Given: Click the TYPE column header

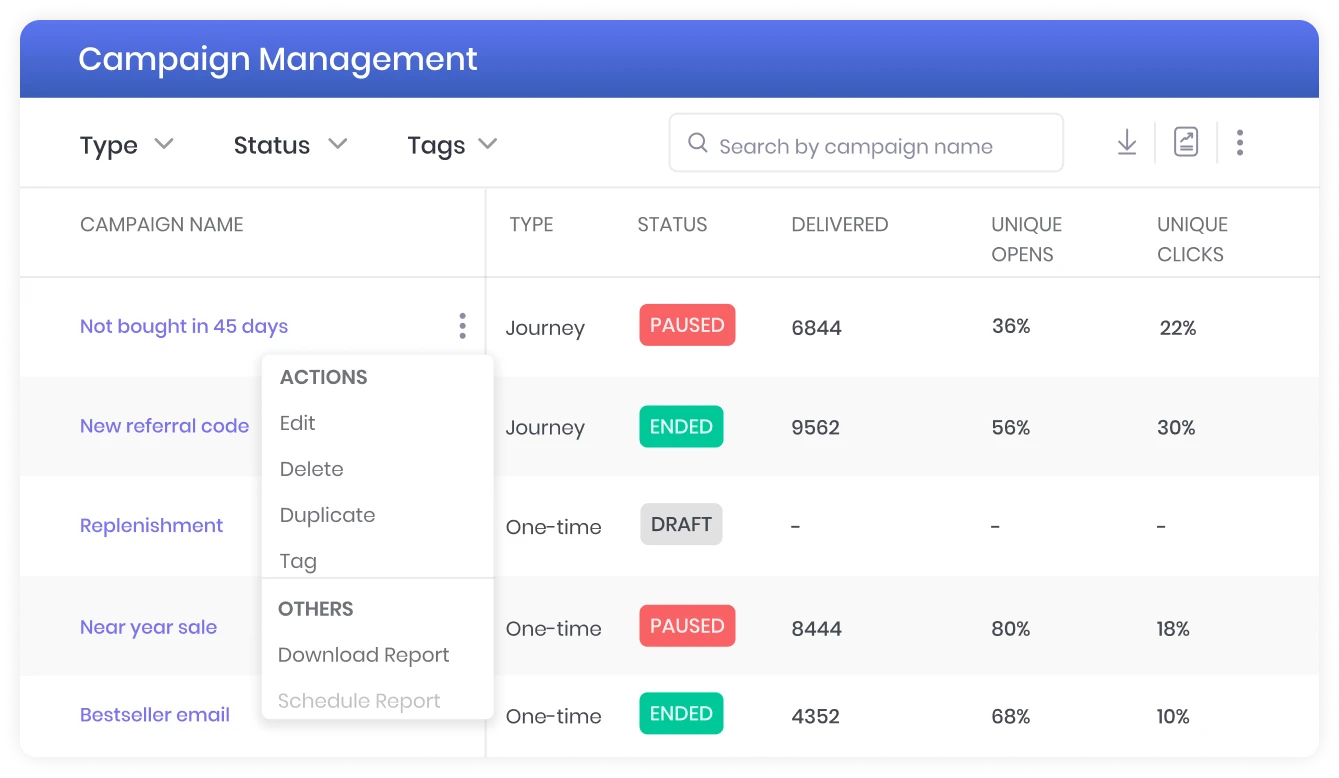Looking at the screenshot, I should [531, 225].
